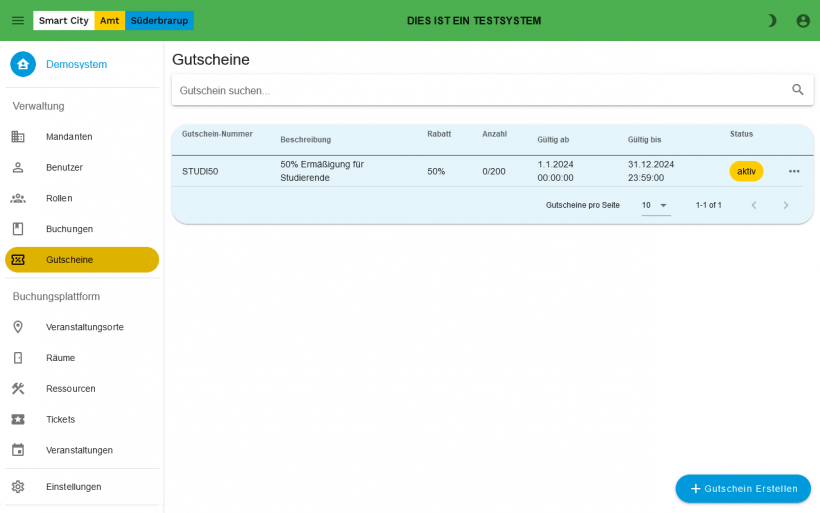Click the Einstellungen gear icon
The image size is (820, 513).
(18, 487)
